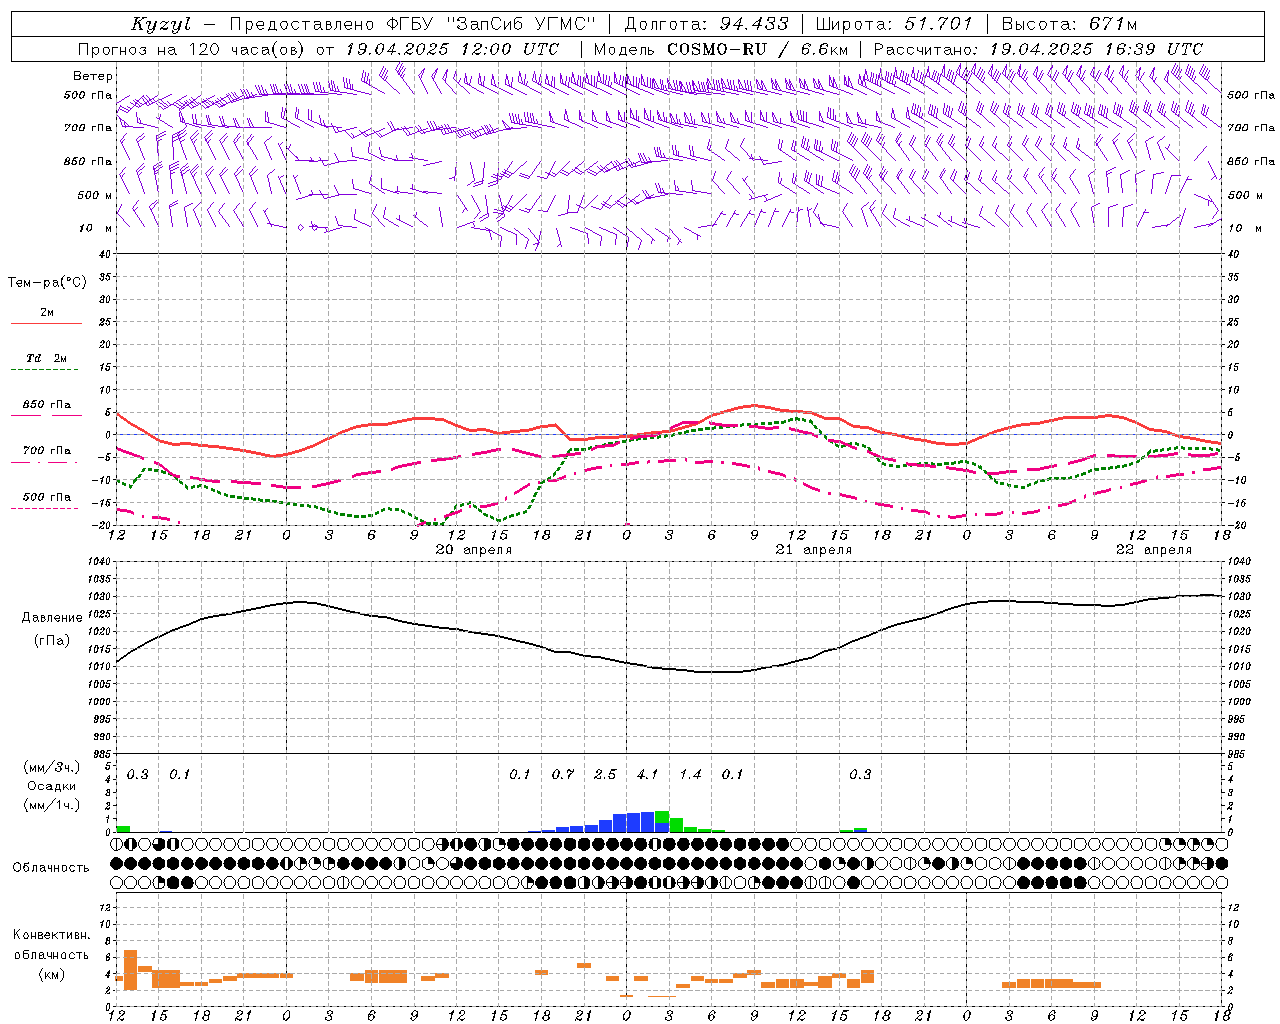Screen dimensions: 1280x1024
Task: Select the "ЗапСиб УГМС" provider text
Action: click(x=520, y=24)
